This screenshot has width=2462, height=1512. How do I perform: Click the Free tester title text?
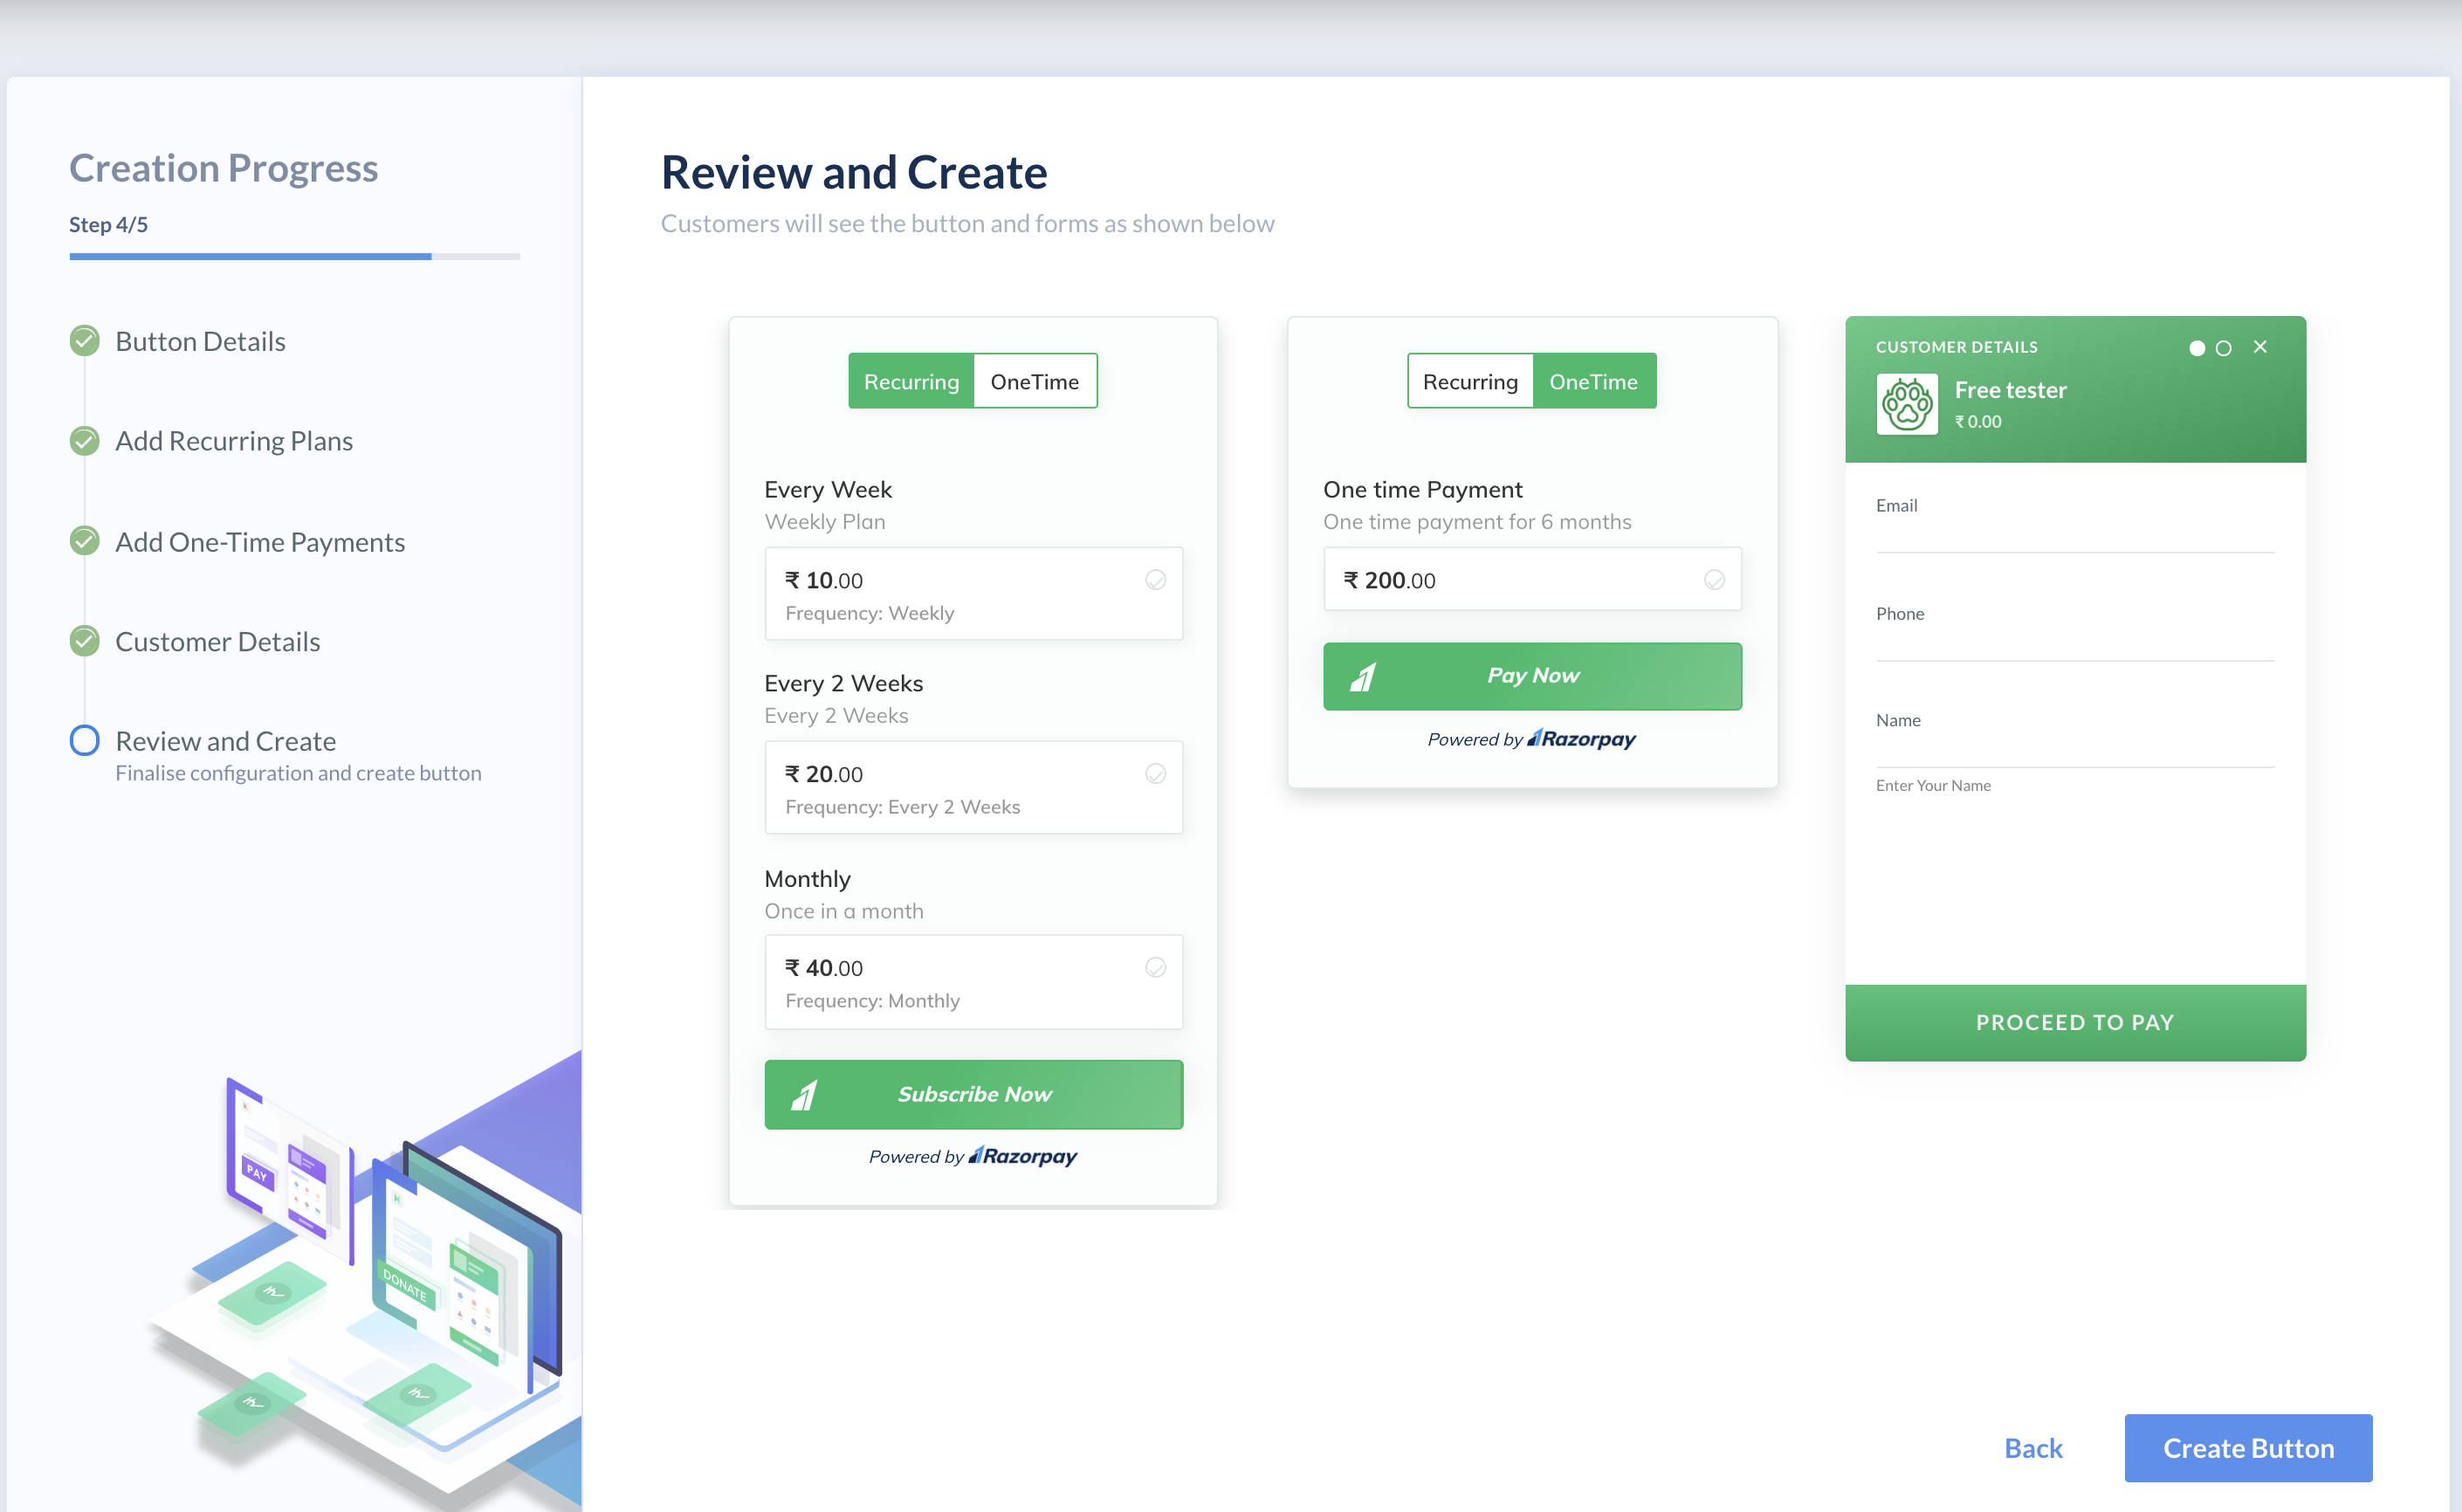[2010, 390]
